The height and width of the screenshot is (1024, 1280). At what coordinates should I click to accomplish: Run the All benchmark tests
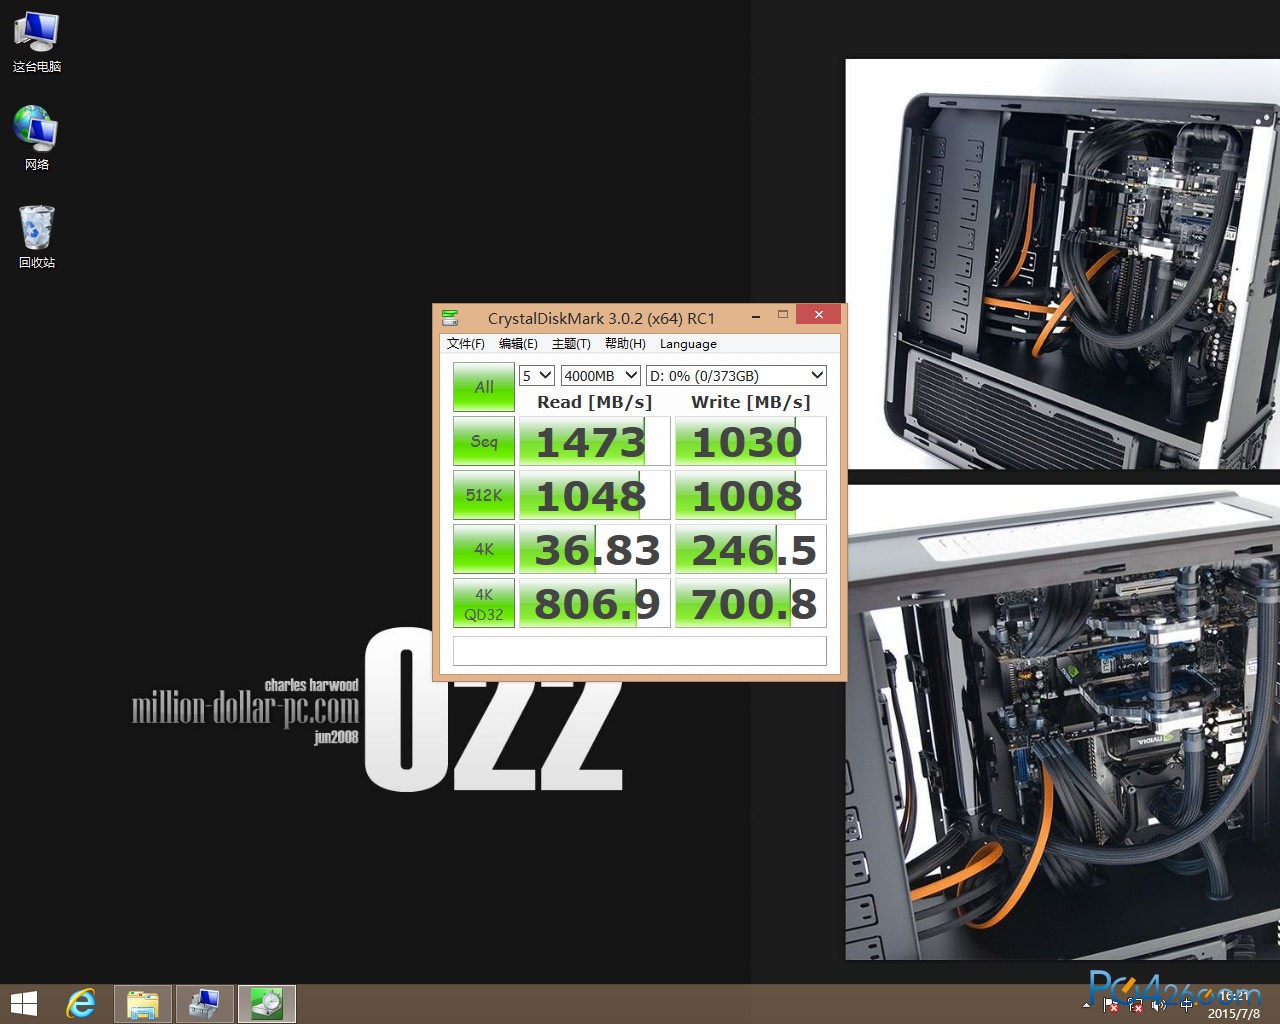(x=484, y=387)
